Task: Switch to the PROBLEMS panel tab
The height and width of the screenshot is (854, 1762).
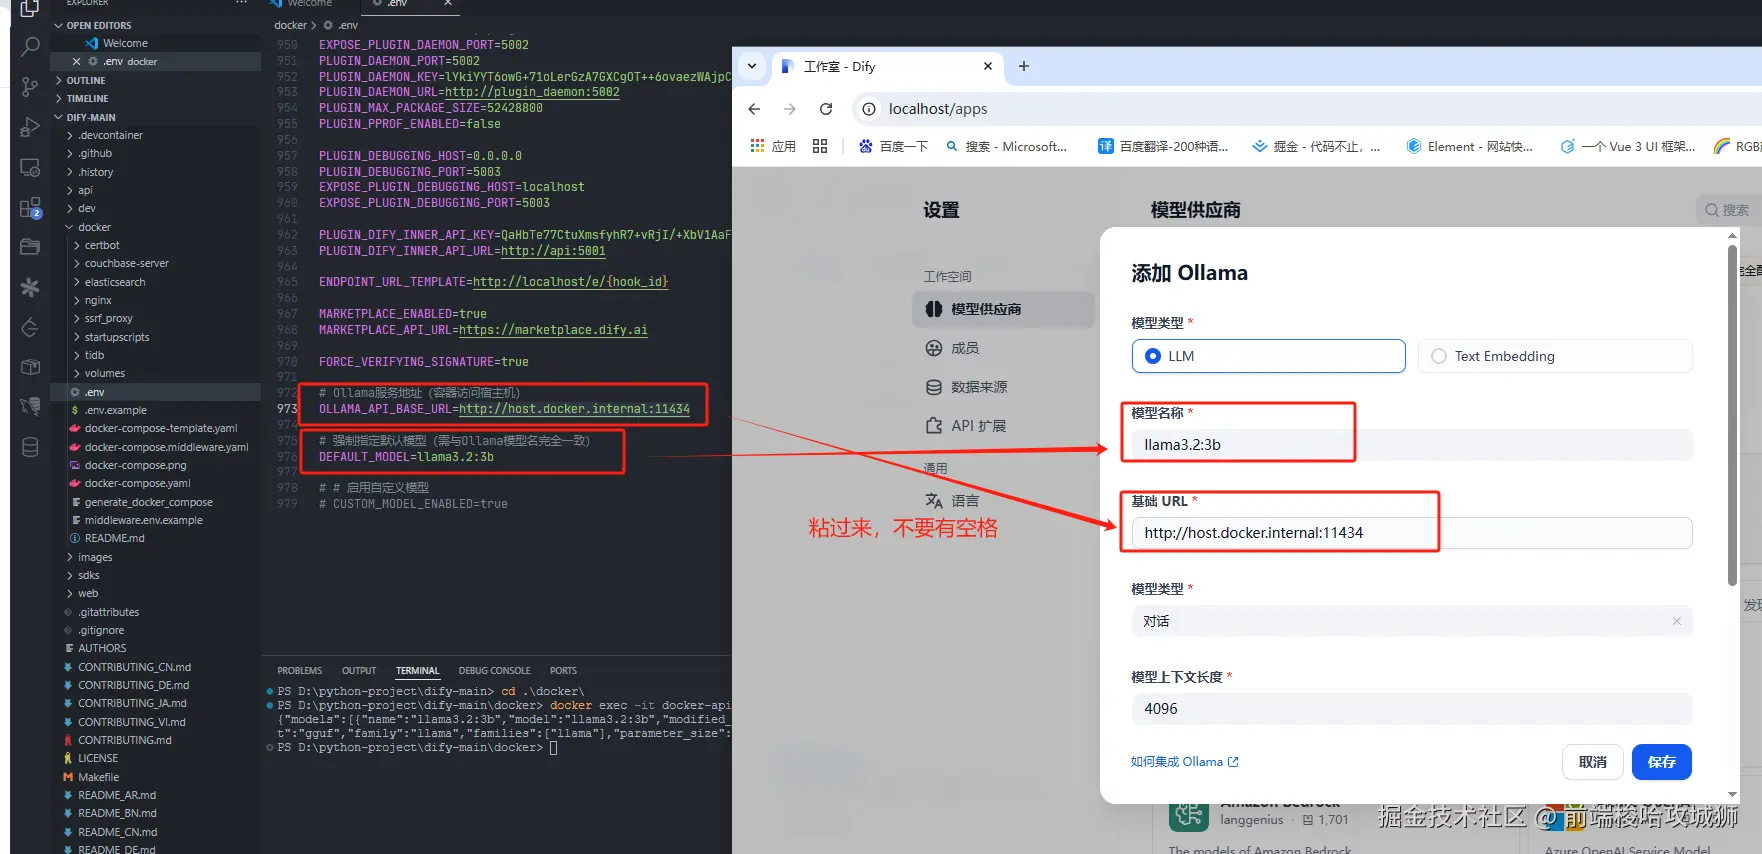Action: pyautogui.click(x=300, y=671)
